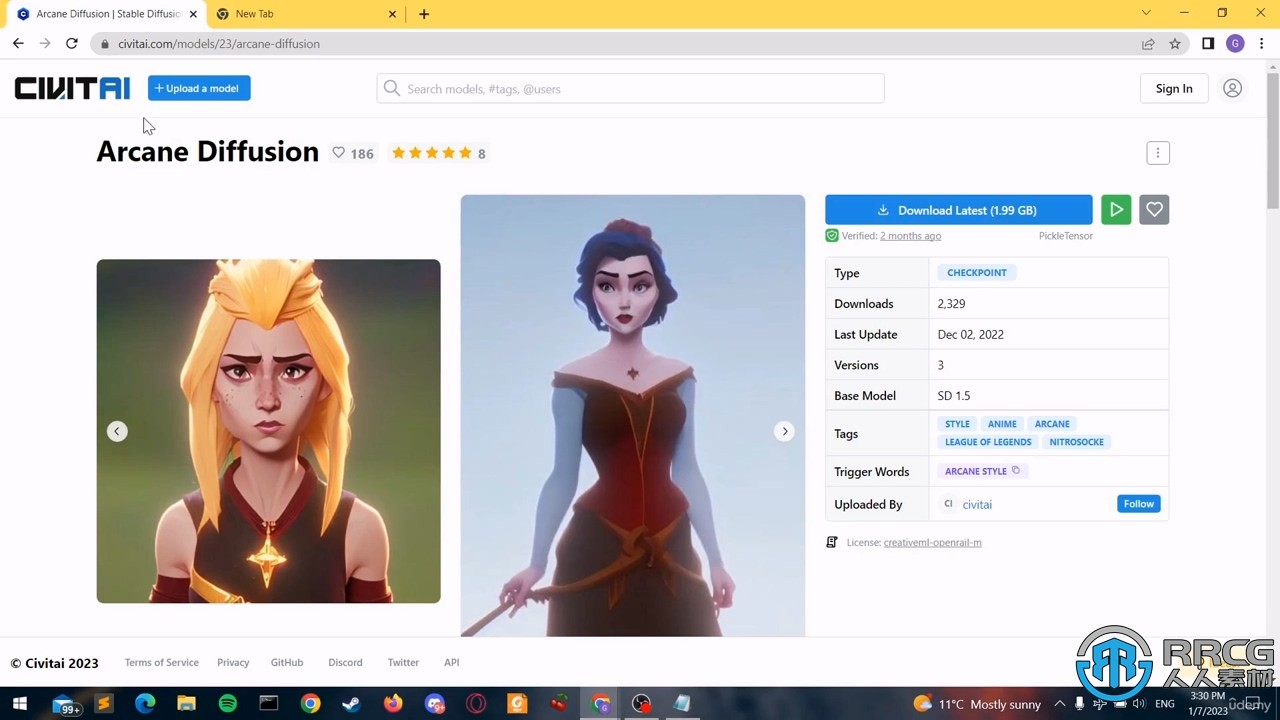The image size is (1280, 720).
Task: Open the dark-haired woman preview image
Action: (x=632, y=415)
